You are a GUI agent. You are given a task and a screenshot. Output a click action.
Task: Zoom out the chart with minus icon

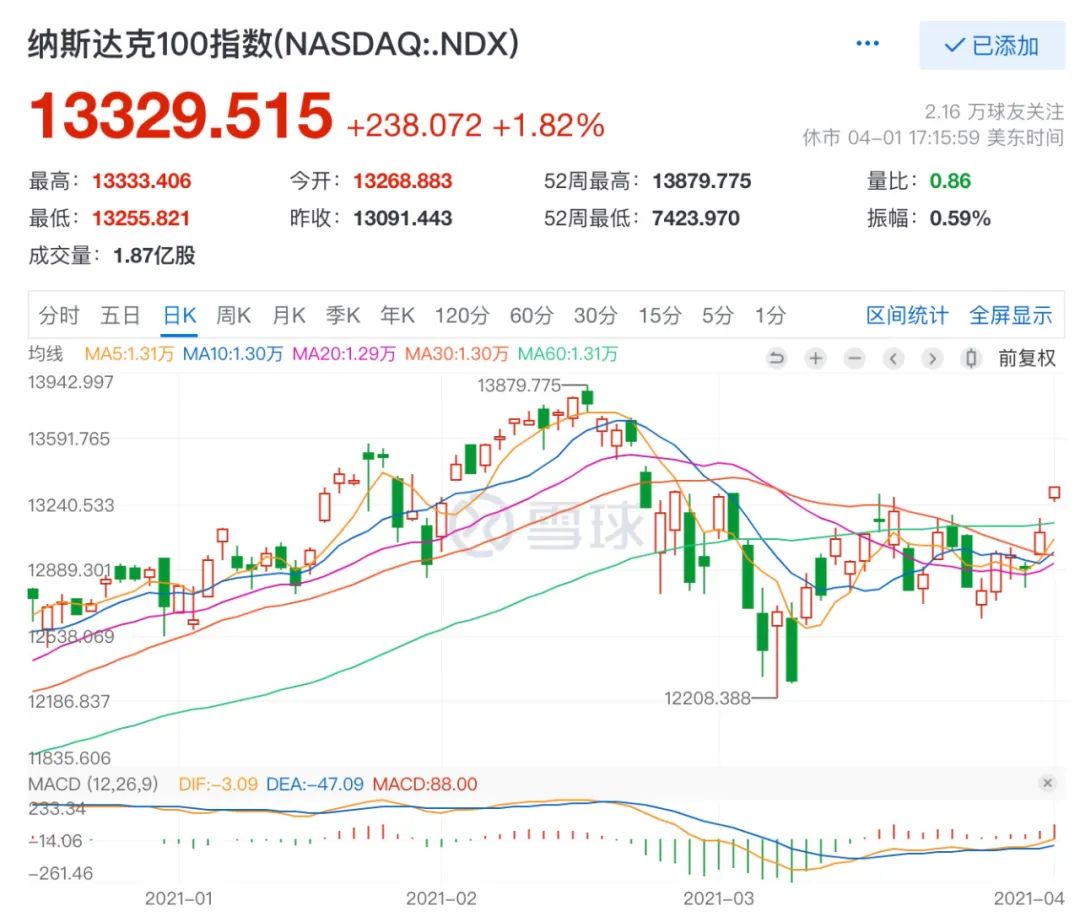[x=854, y=358]
